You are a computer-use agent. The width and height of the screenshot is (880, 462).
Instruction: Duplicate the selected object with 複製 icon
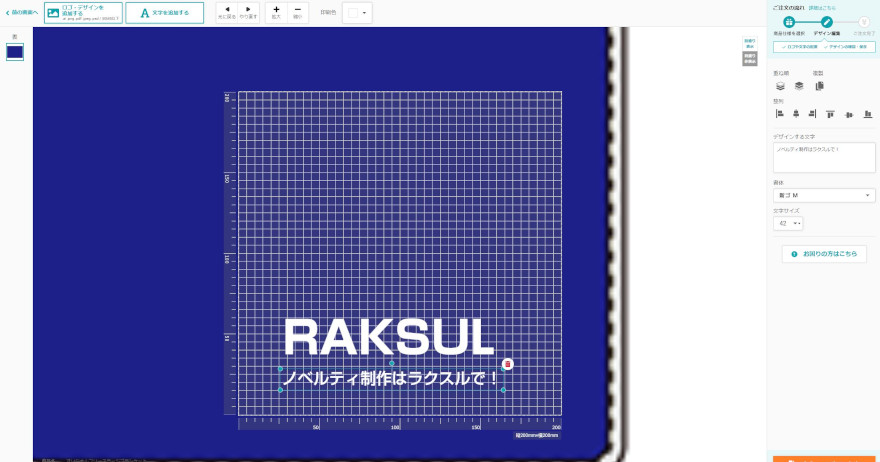click(x=819, y=86)
